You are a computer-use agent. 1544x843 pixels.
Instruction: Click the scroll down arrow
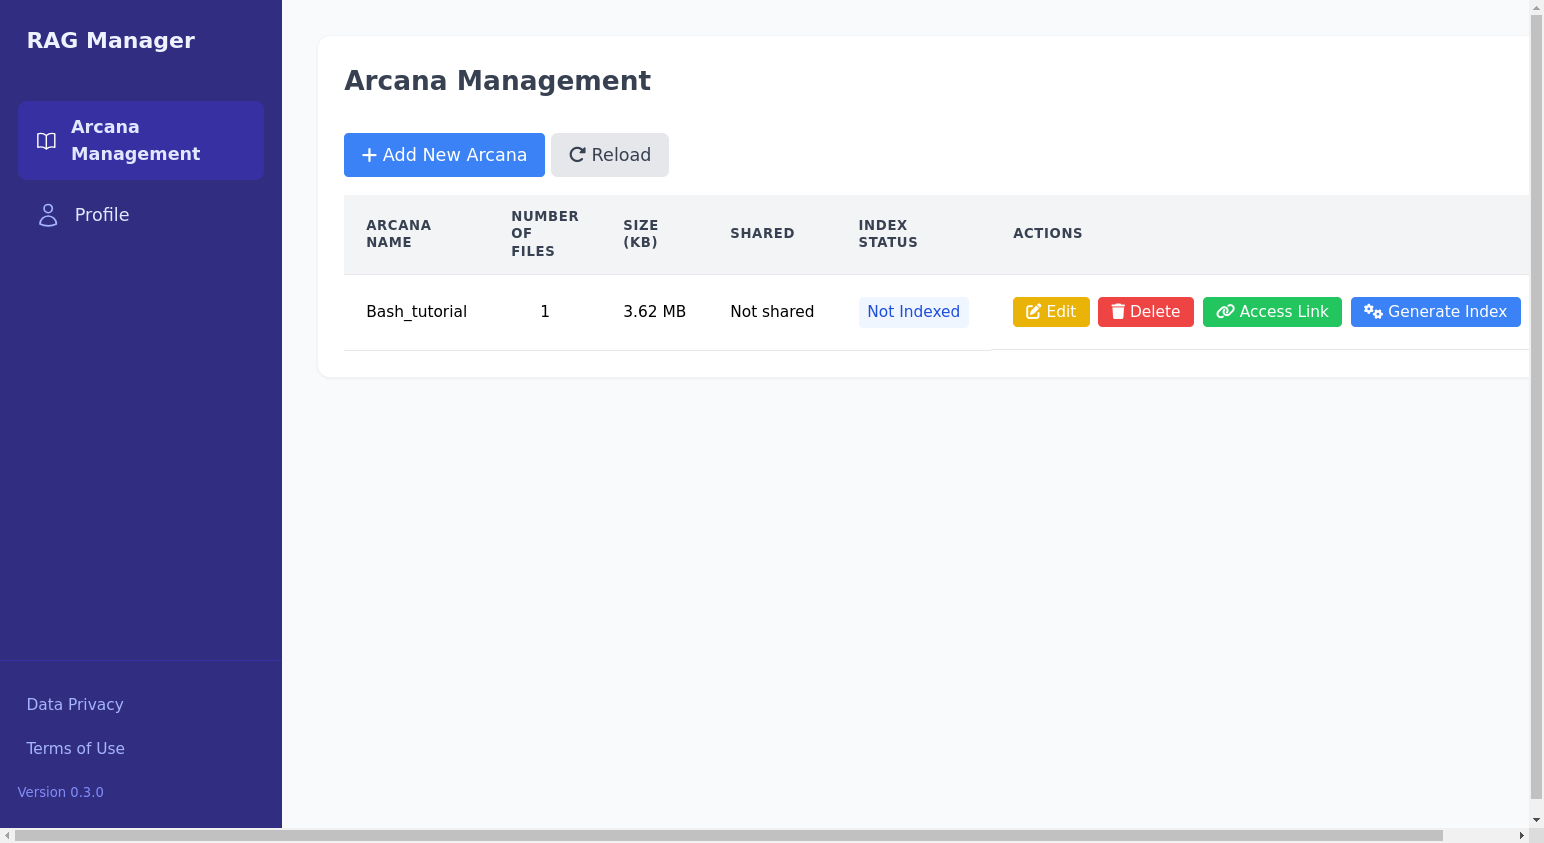pos(1537,820)
